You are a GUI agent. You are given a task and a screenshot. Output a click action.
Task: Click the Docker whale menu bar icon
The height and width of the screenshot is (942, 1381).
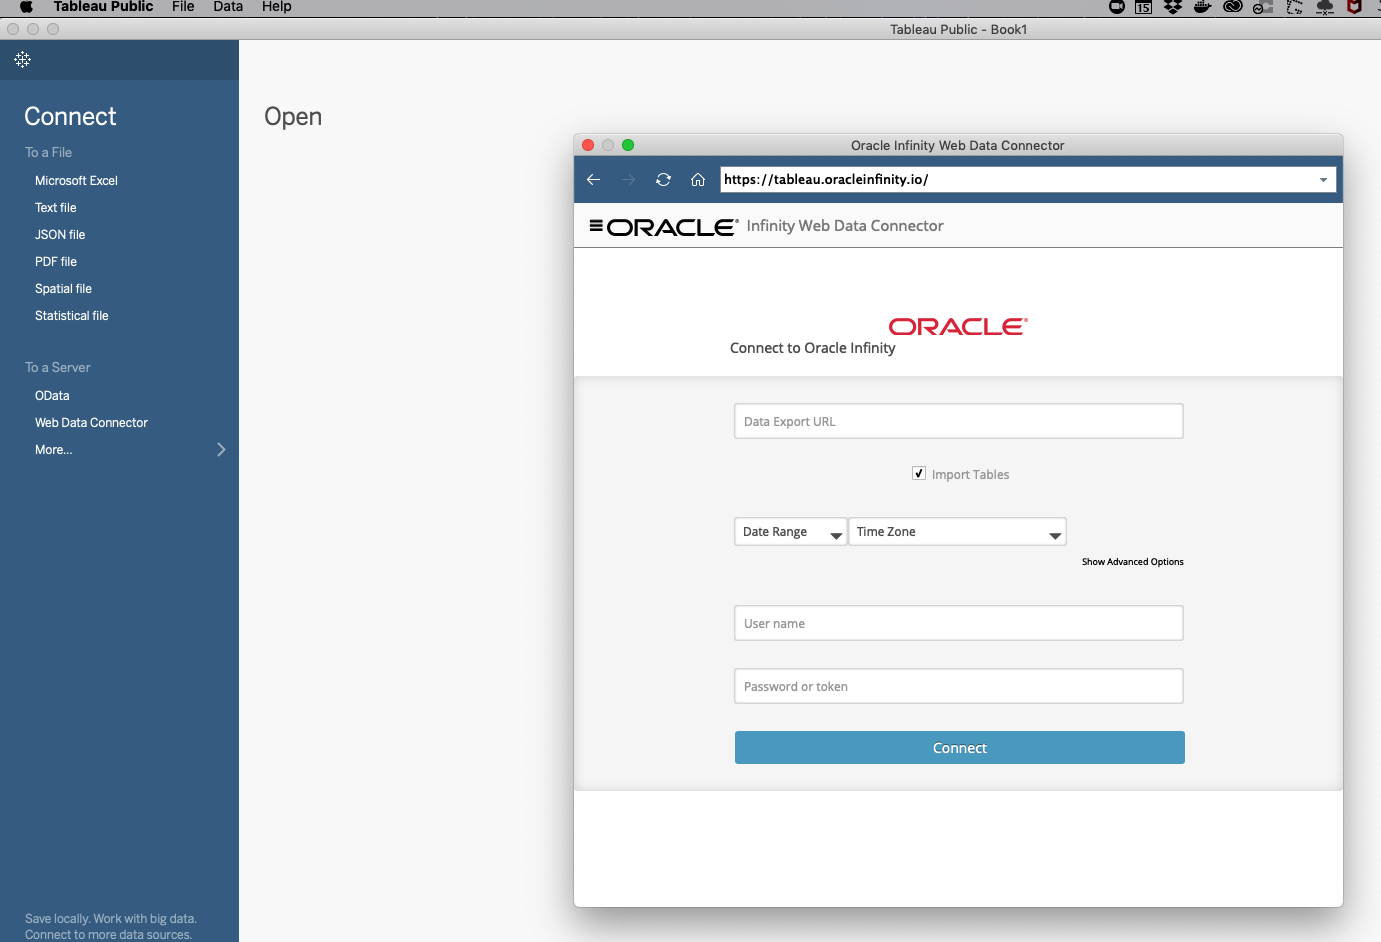[1203, 7]
